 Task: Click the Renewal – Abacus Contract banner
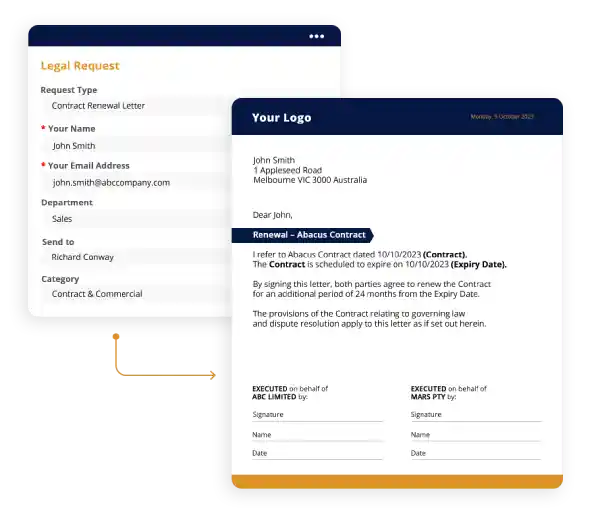point(302,235)
